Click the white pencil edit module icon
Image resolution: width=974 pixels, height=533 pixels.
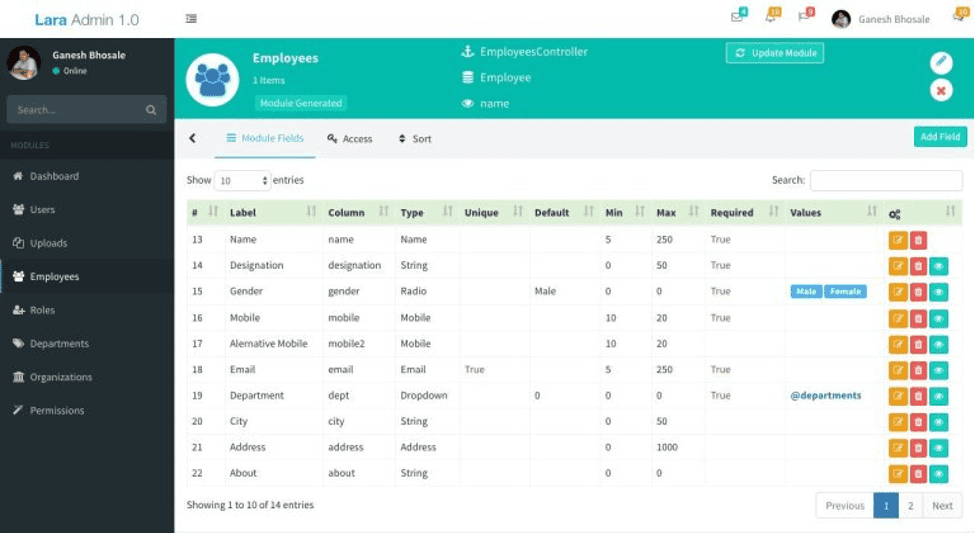[941, 62]
